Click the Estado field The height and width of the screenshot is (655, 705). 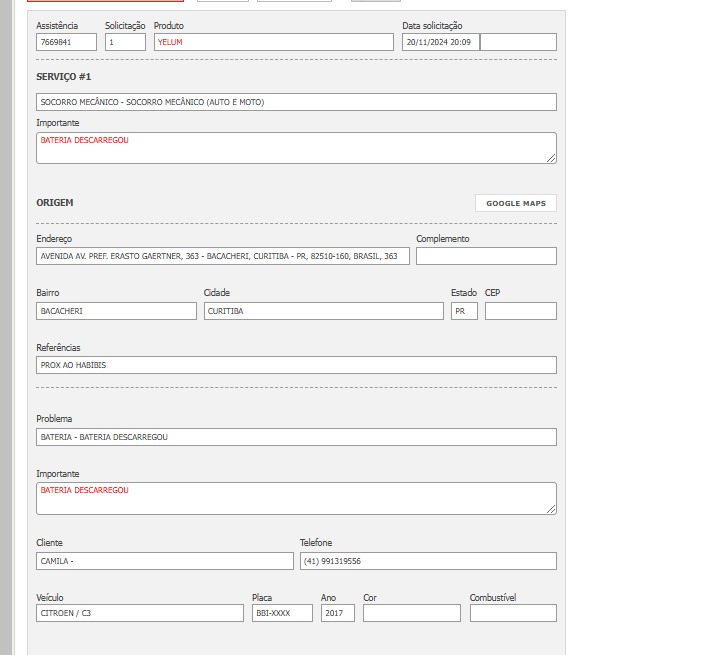point(464,311)
